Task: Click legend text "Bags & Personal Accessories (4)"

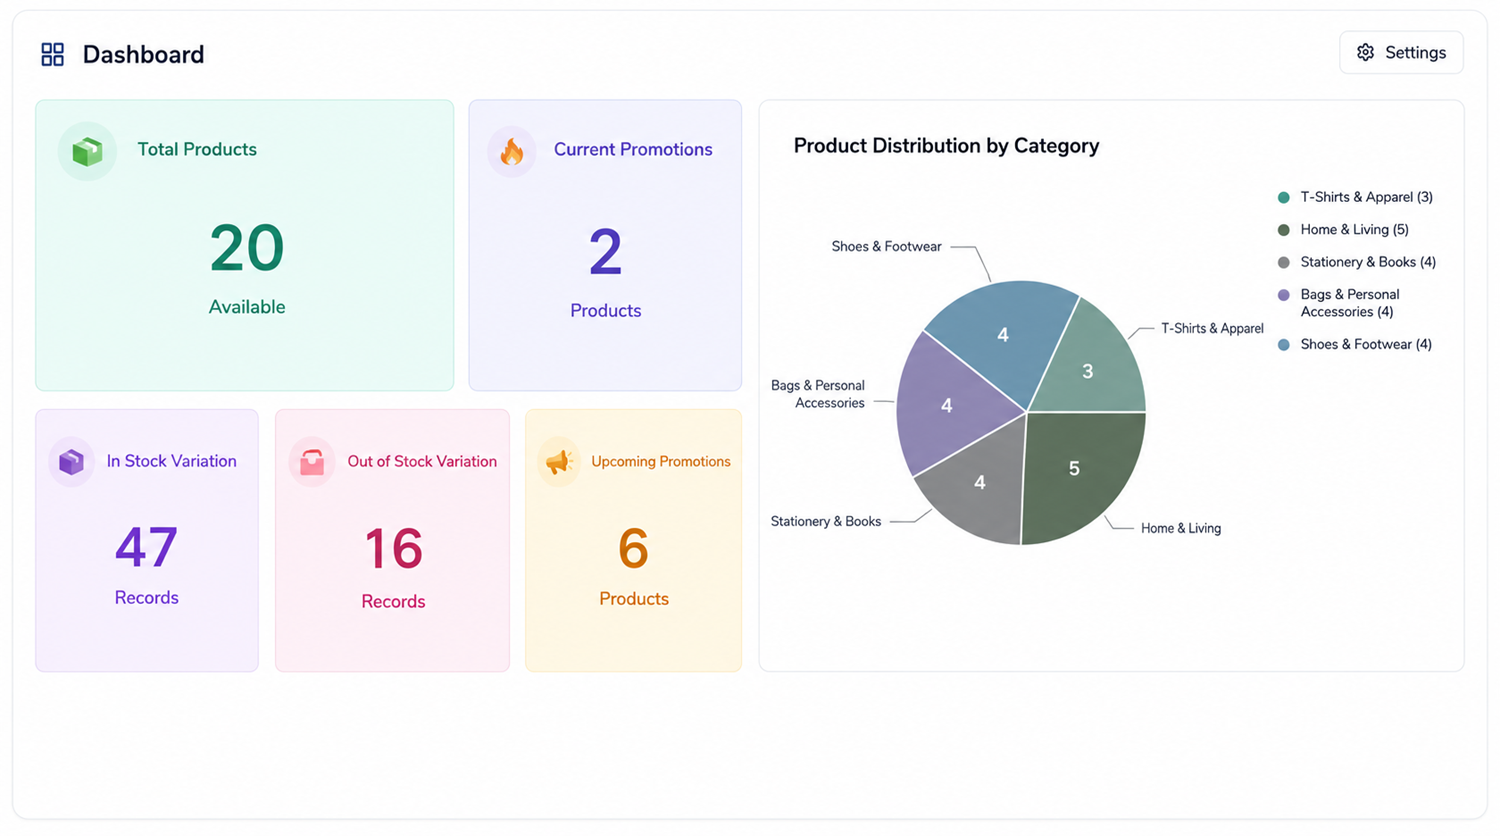Action: point(1350,303)
